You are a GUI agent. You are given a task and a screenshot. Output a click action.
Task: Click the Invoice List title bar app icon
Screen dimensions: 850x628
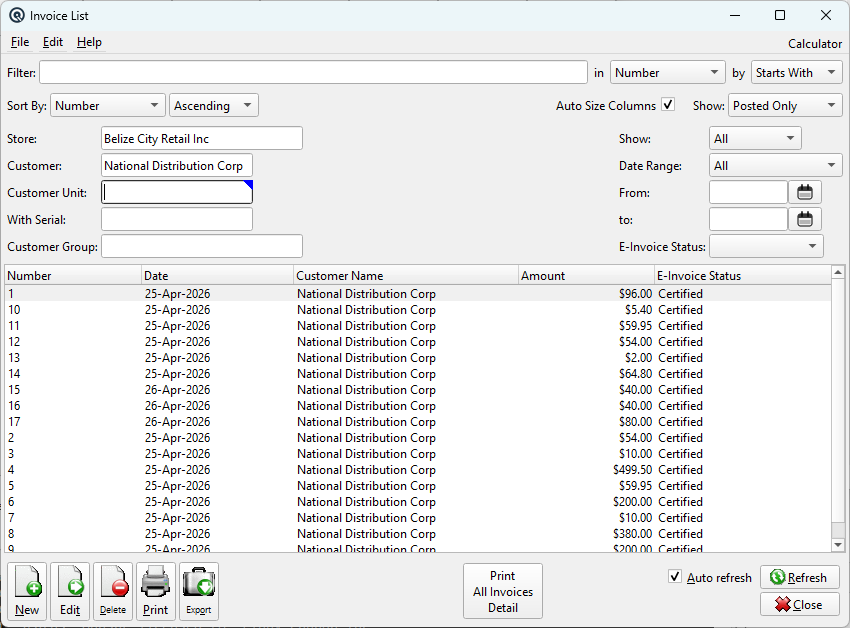tap(17, 15)
